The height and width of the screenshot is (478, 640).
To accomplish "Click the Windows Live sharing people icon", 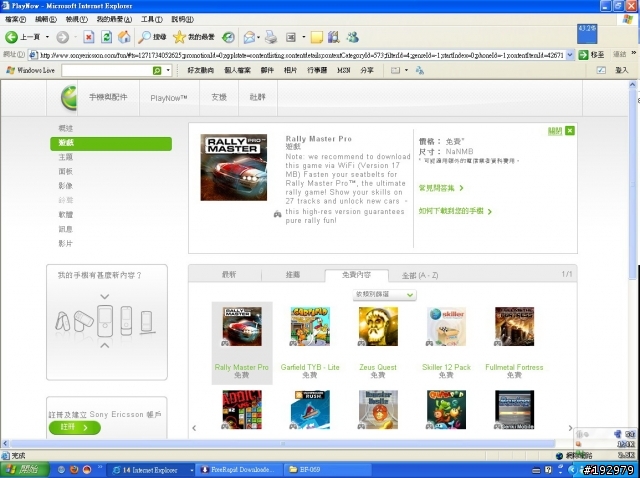I will 420,71.
